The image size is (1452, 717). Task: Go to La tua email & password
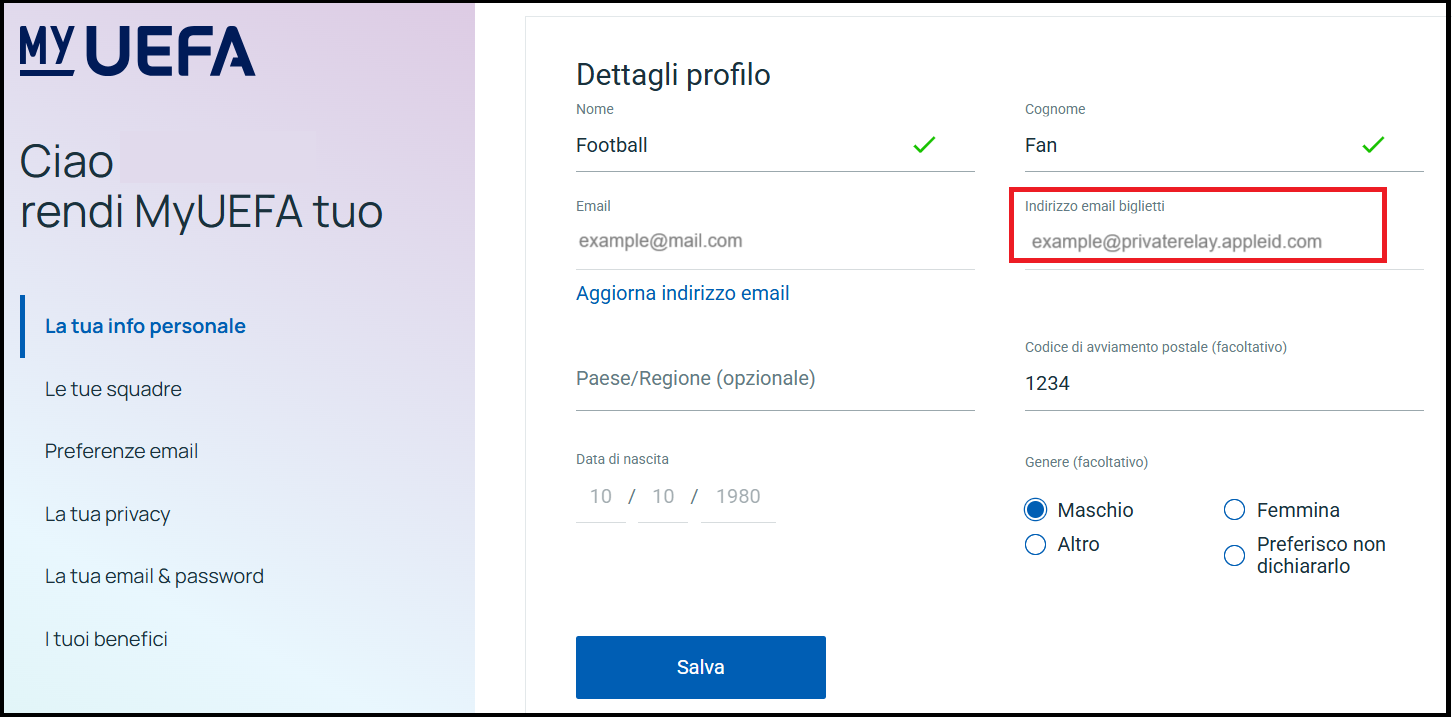pyautogui.click(x=154, y=576)
